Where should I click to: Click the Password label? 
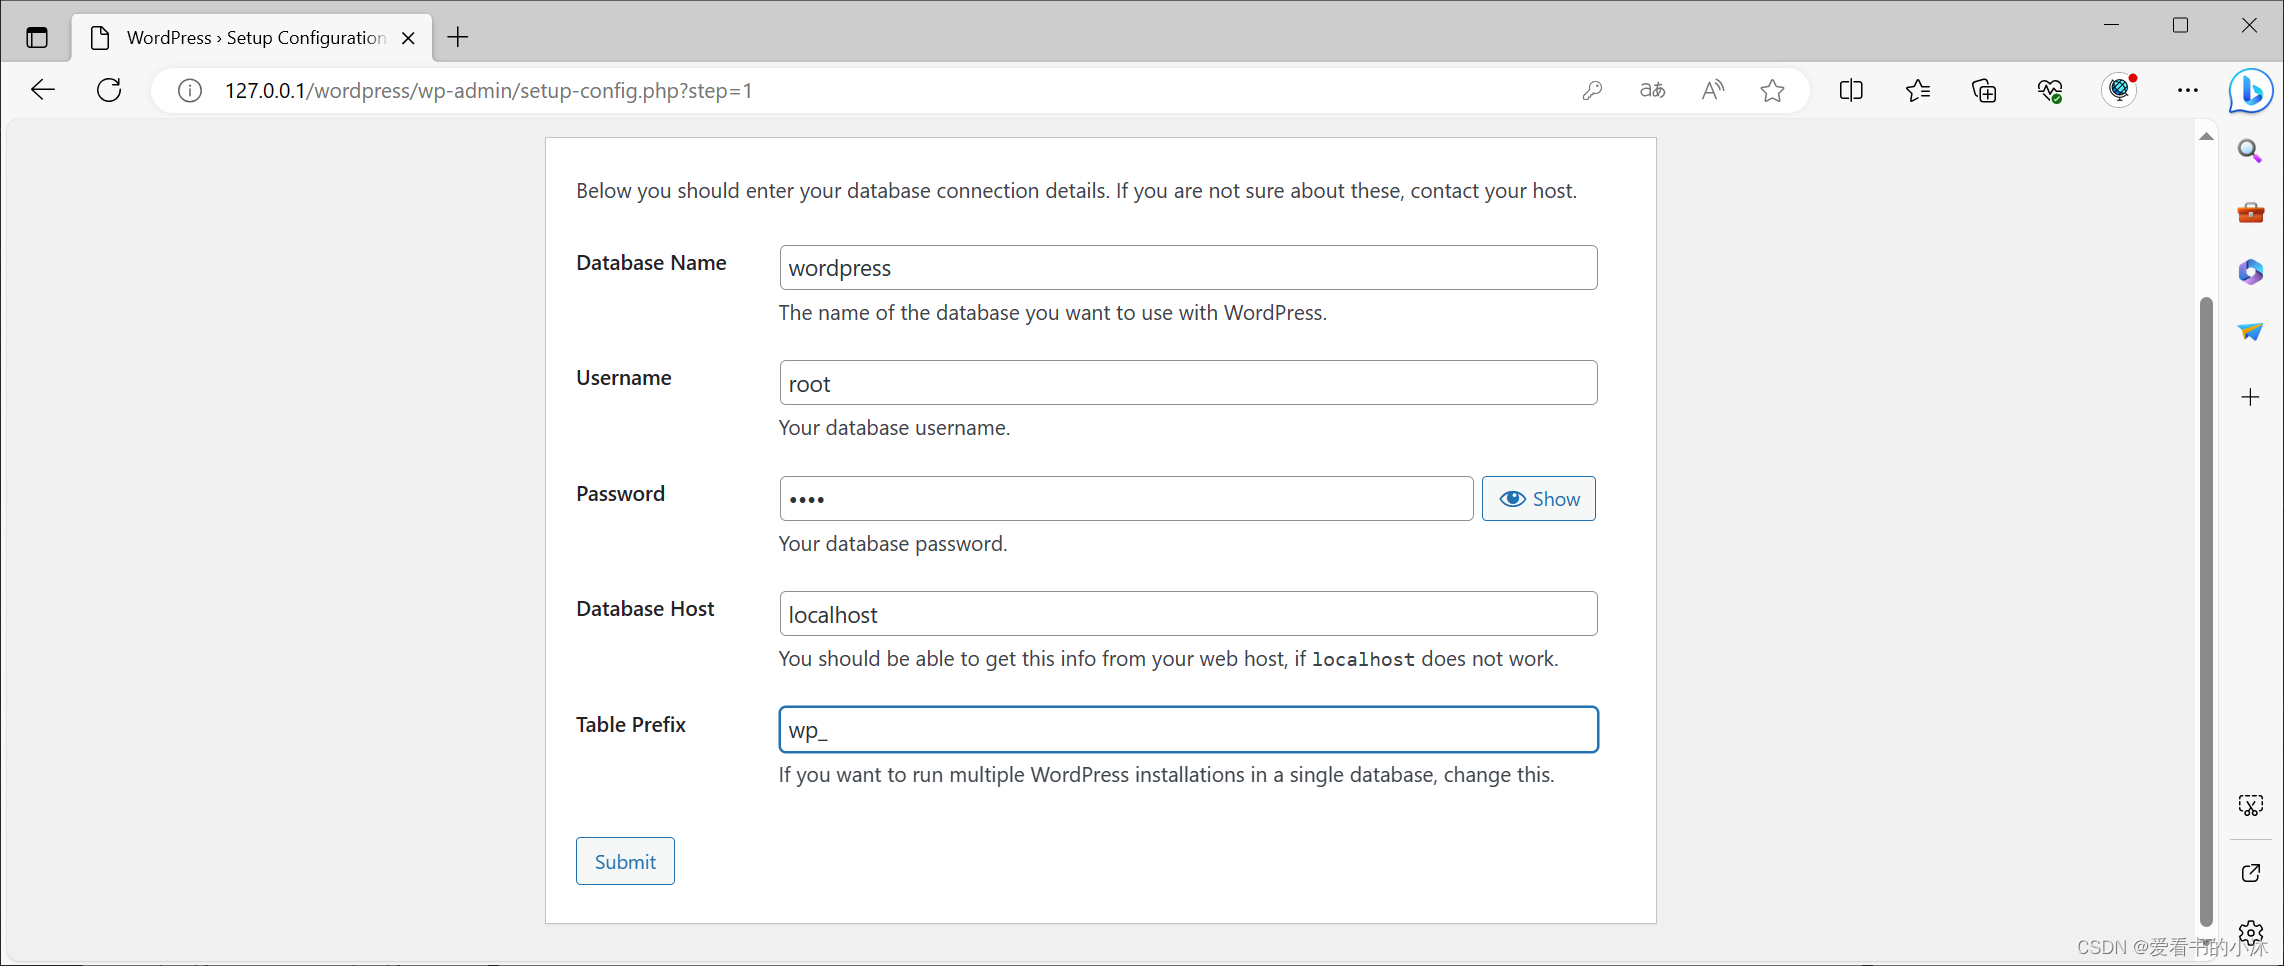tap(620, 494)
